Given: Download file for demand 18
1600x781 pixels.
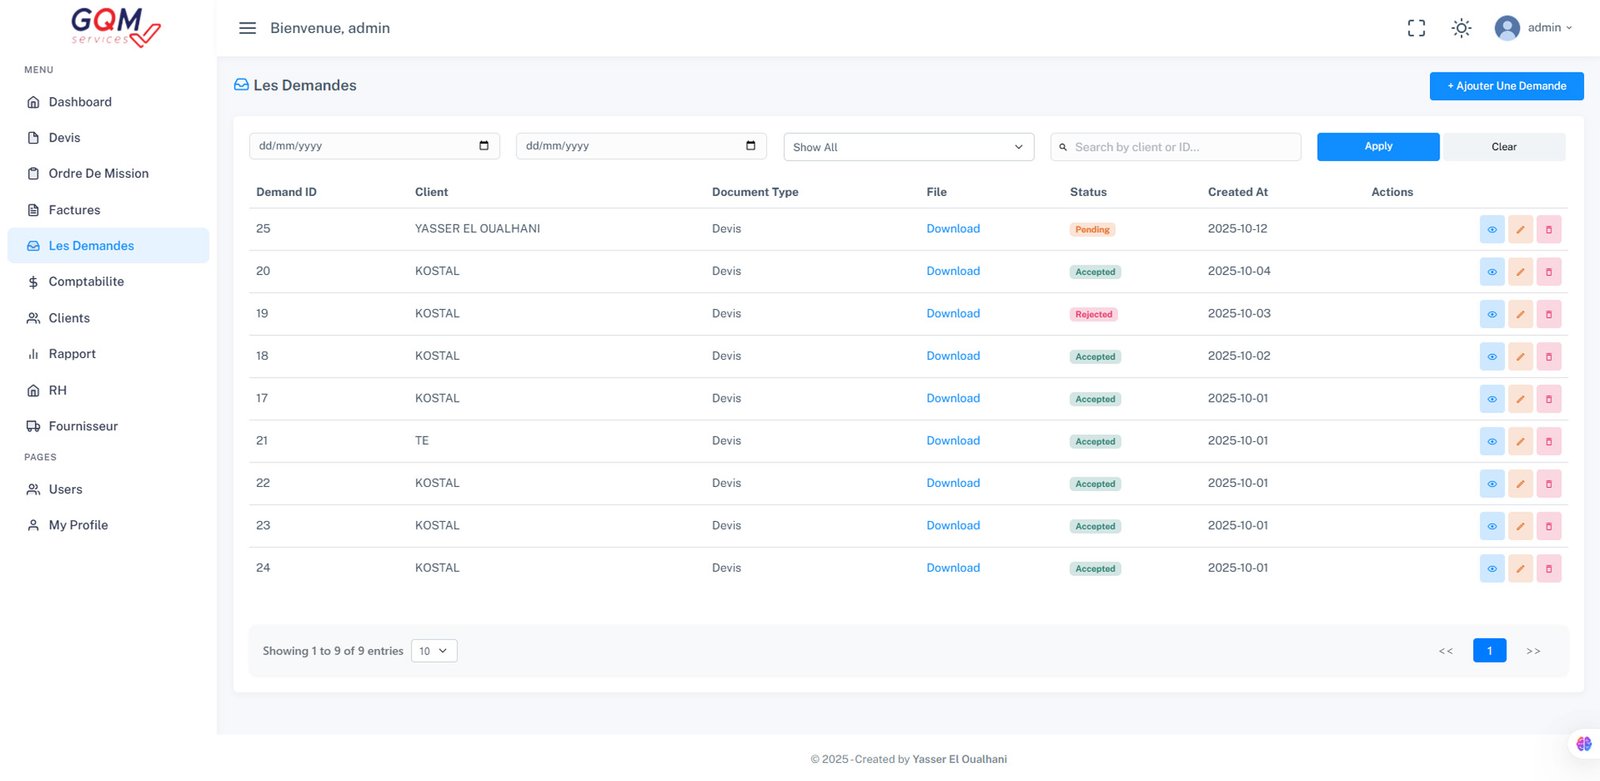Looking at the screenshot, I should click(x=953, y=356).
